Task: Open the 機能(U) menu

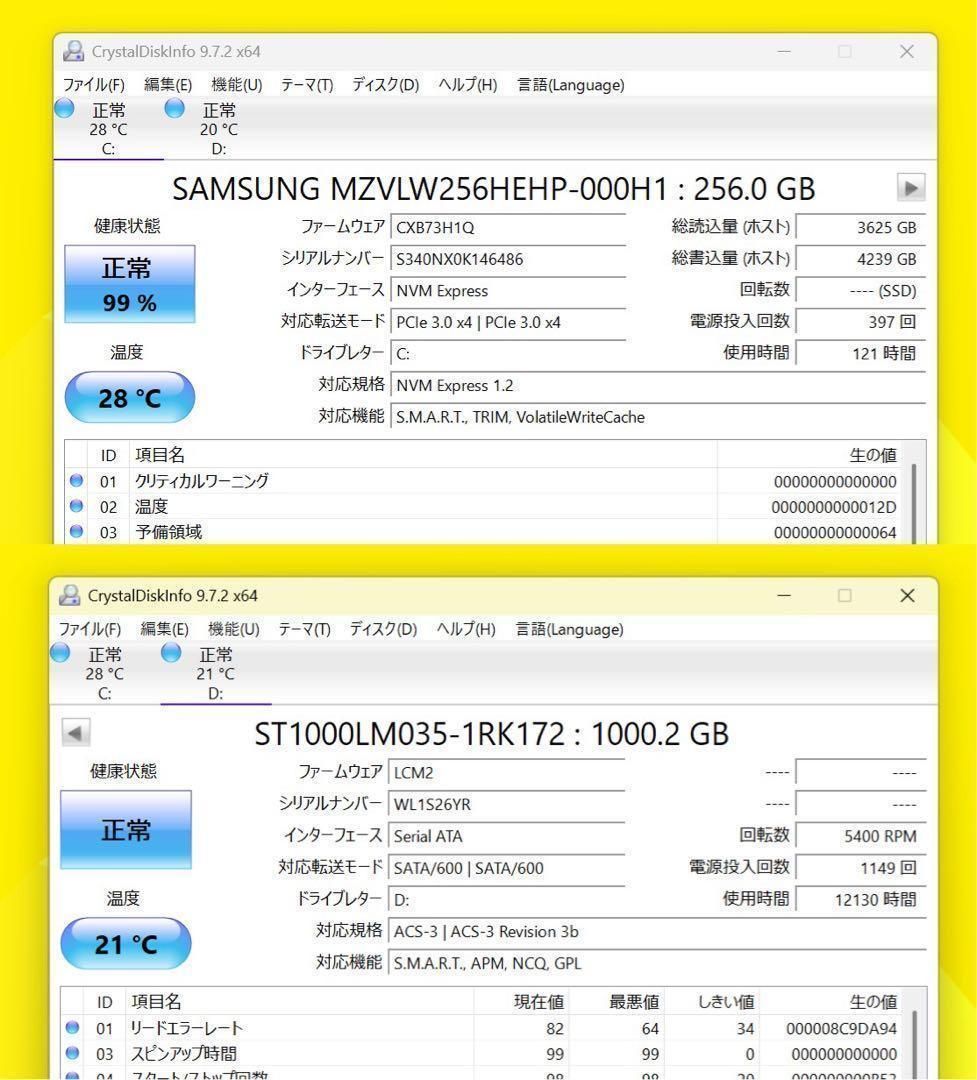Action: coord(234,85)
